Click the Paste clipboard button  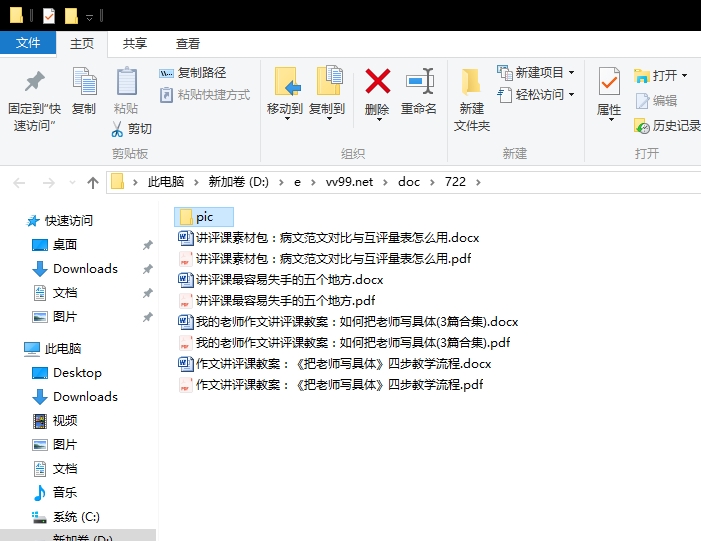pos(126,91)
